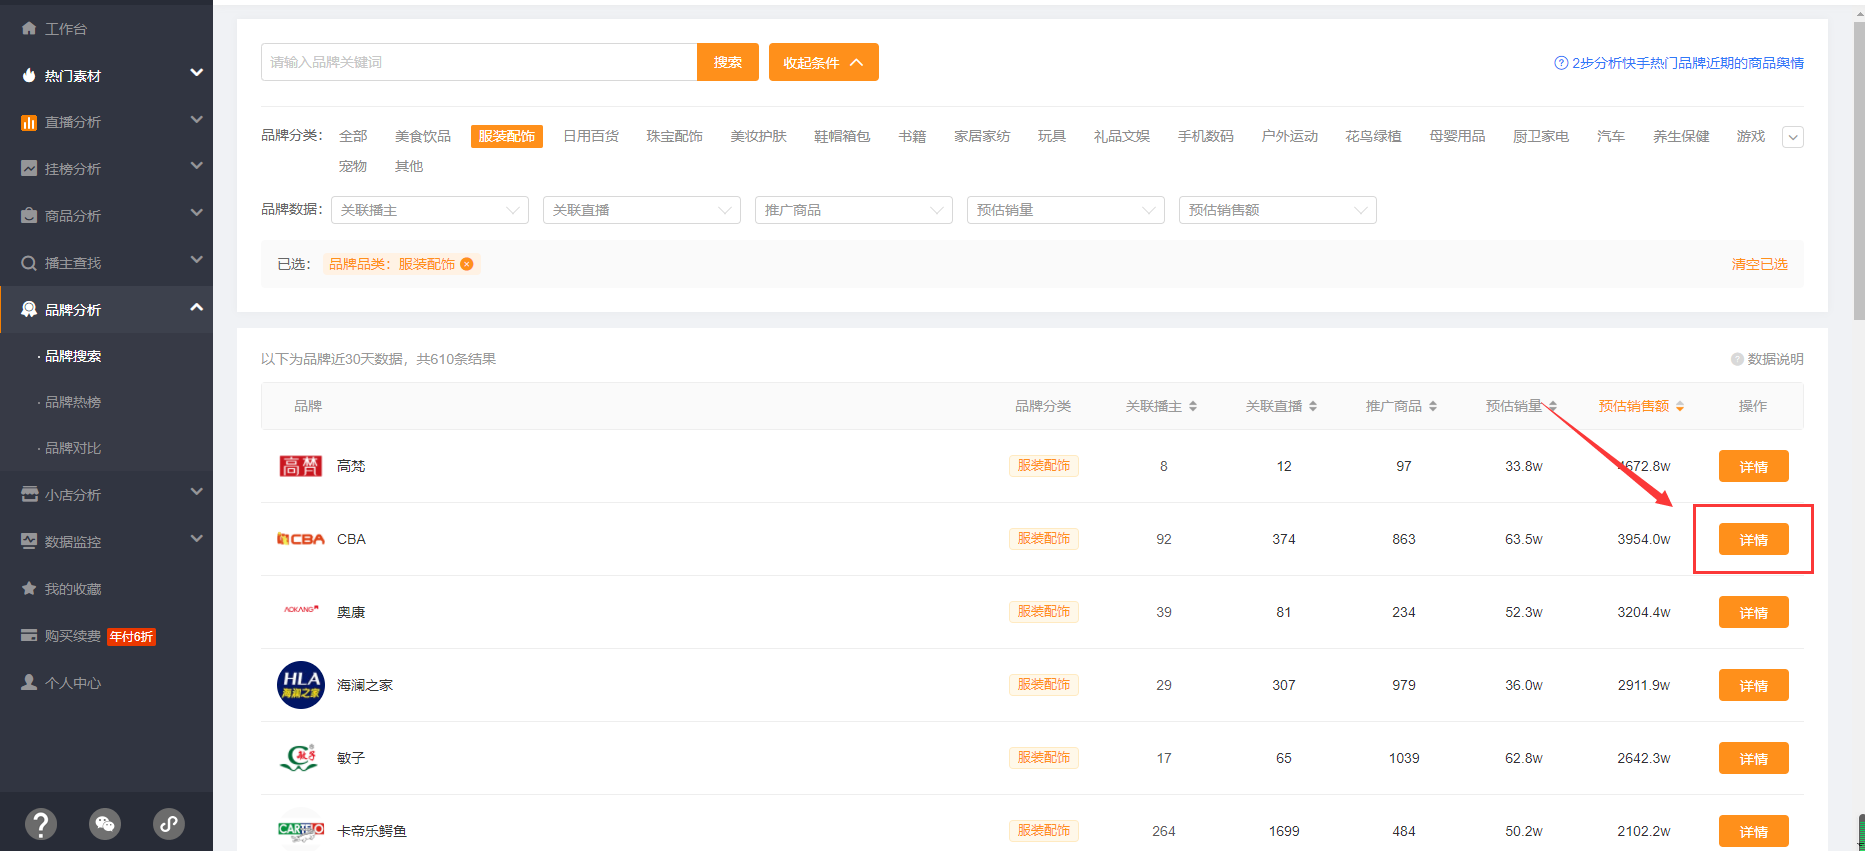The height and width of the screenshot is (851, 1865).
Task: Click the 播主查找 magnifier icon
Action: tap(29, 263)
